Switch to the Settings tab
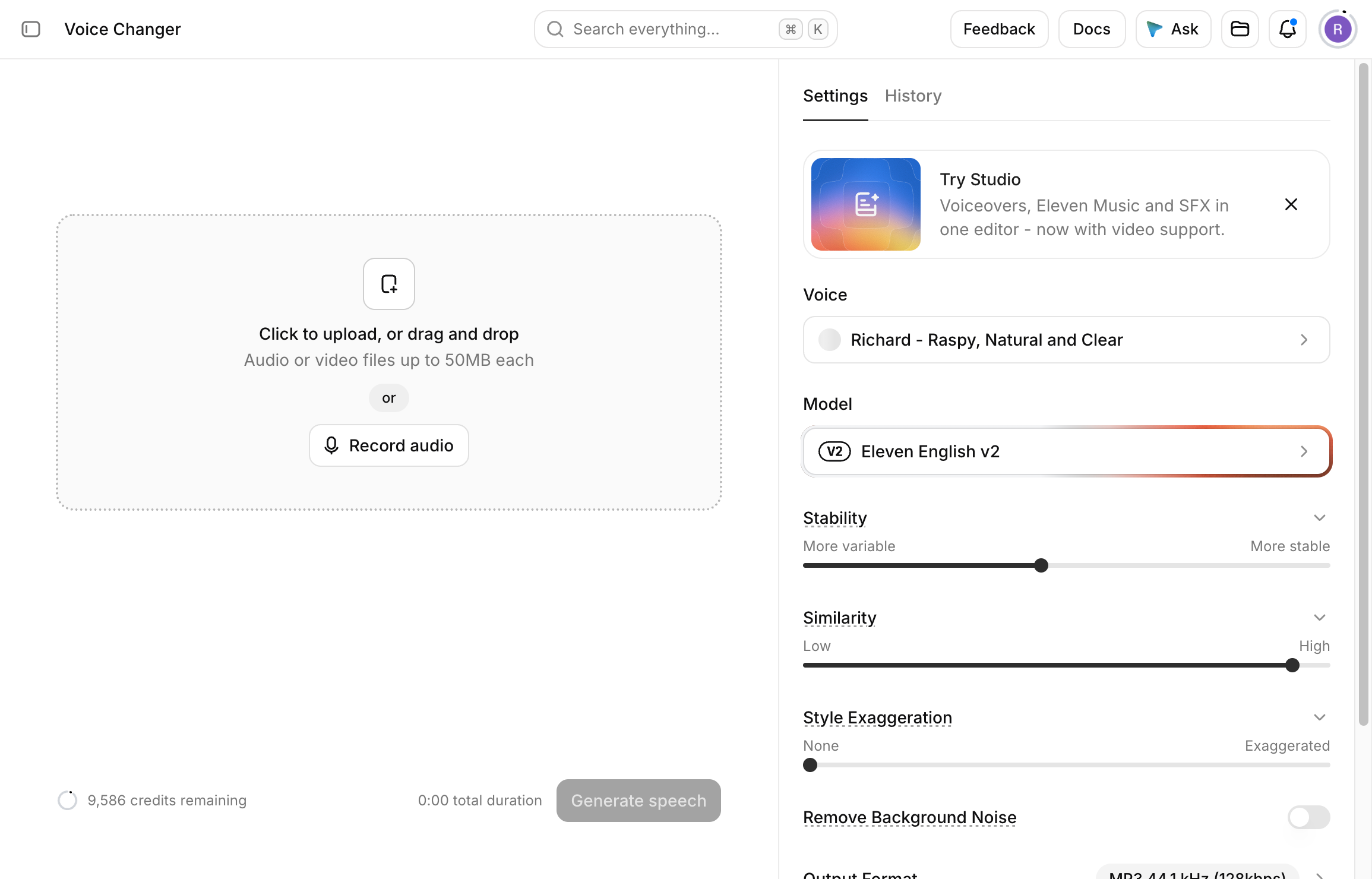This screenshot has width=1372, height=879. click(835, 96)
